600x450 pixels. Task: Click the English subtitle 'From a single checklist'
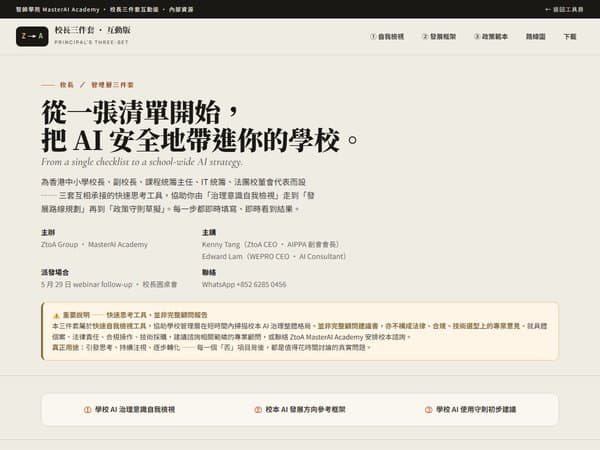tap(142, 162)
